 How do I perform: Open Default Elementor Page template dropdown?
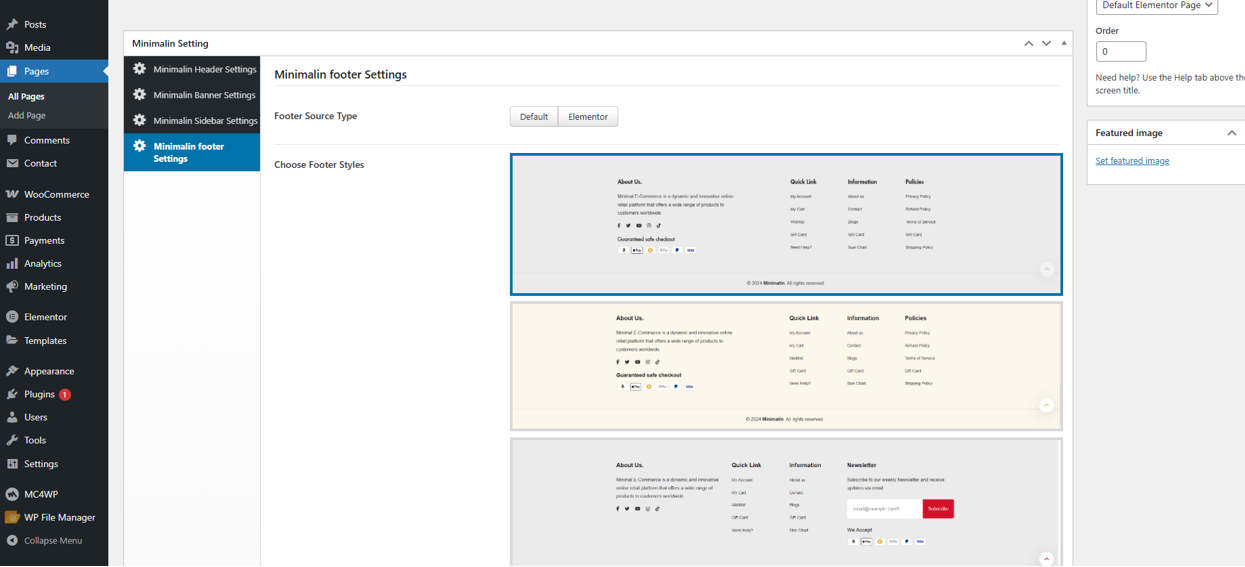pyautogui.click(x=1157, y=6)
